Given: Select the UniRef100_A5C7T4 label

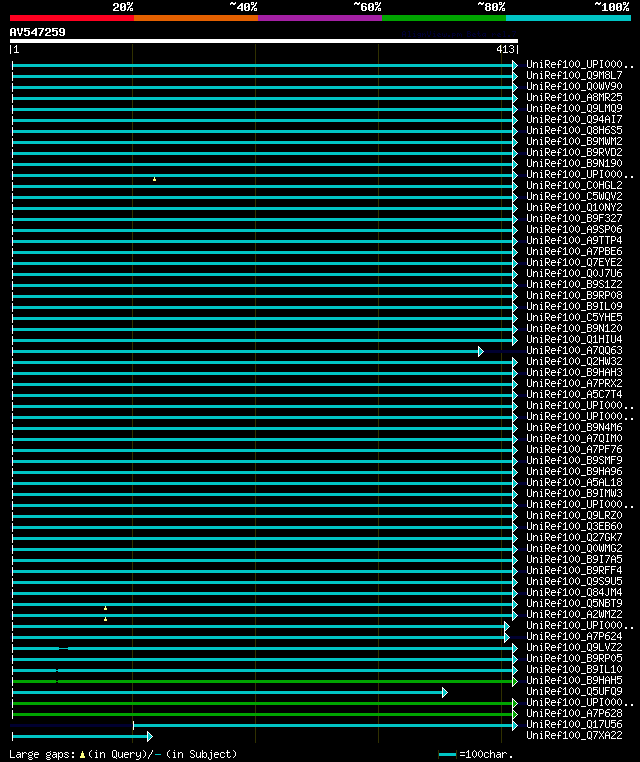Looking at the screenshot, I should coord(574,395).
